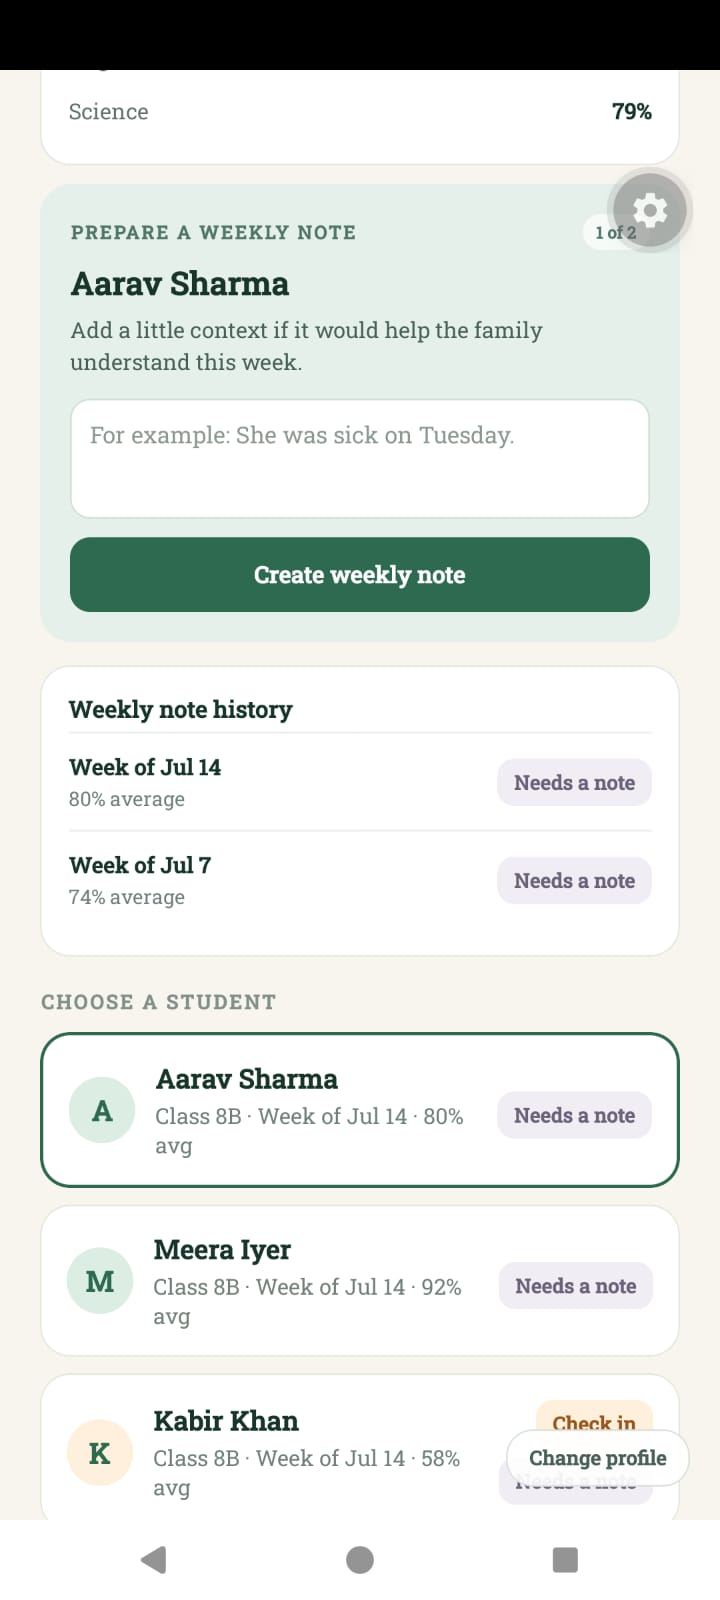
Task: Open the floating settings gear icon
Action: pos(650,210)
